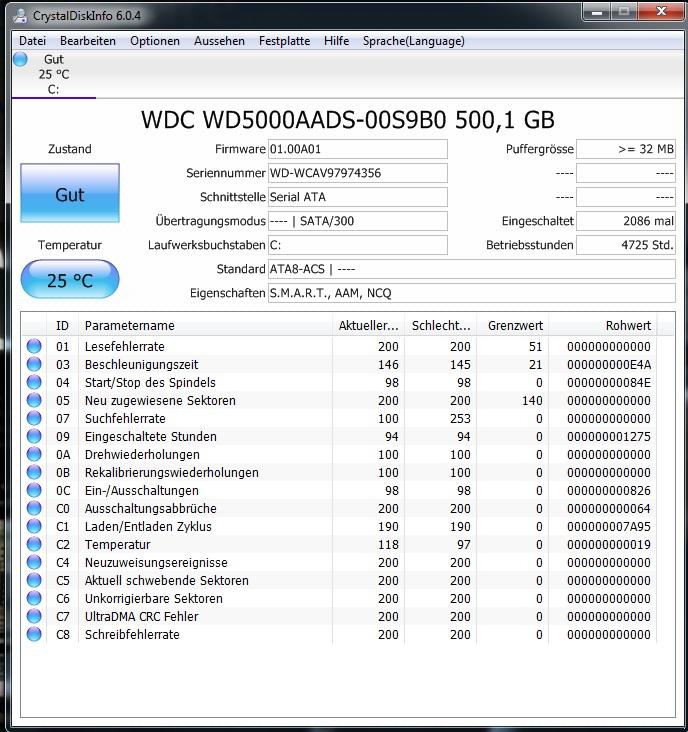Click the Schnittstelle field Serial ATA

tap(358, 197)
